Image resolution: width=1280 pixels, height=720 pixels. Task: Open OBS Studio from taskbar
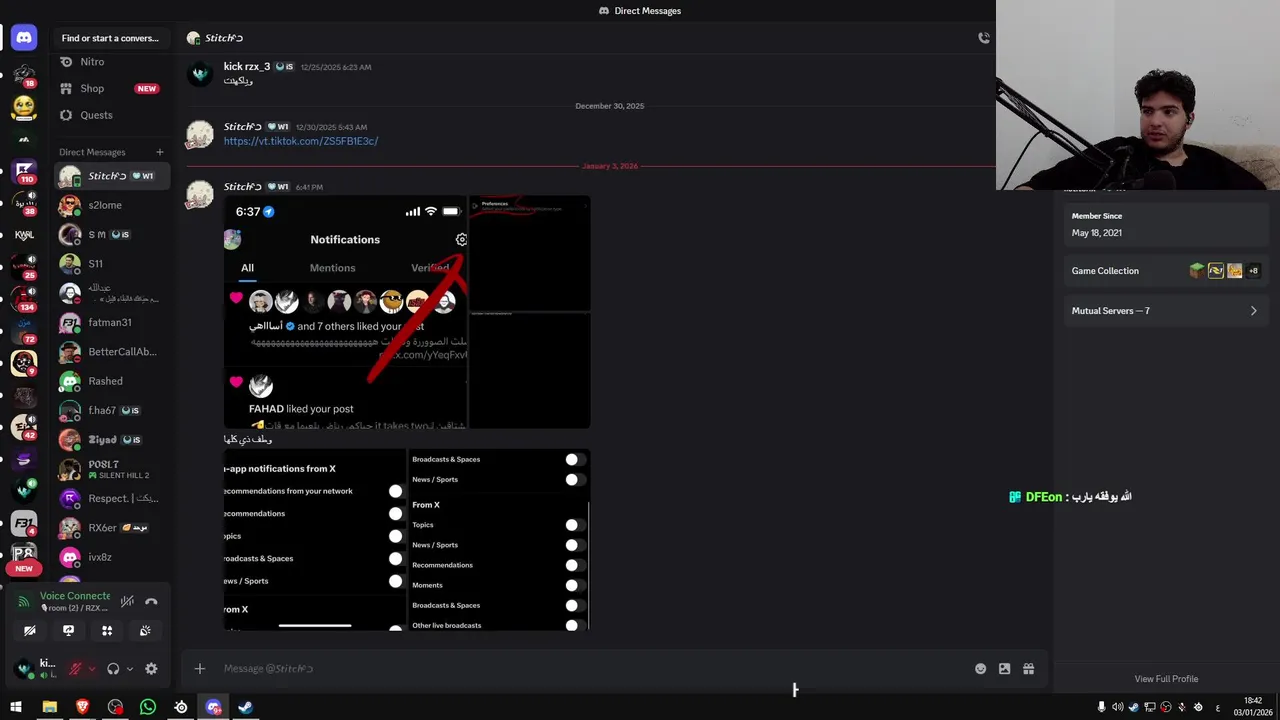coord(116,707)
